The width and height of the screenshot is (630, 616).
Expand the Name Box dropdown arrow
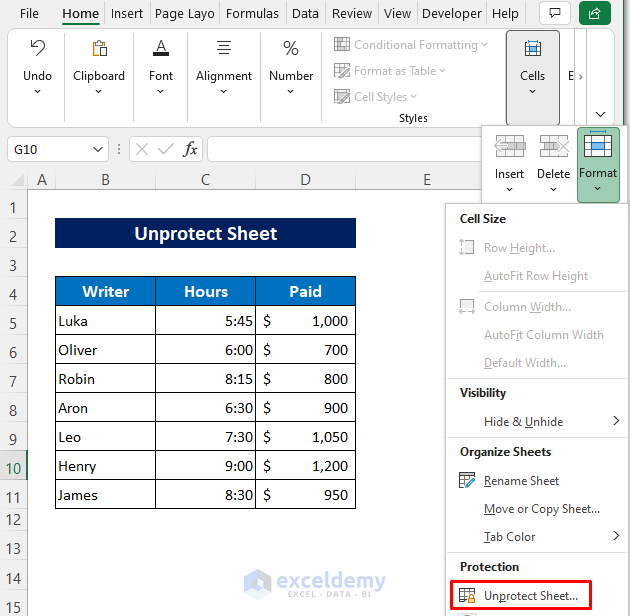98,149
